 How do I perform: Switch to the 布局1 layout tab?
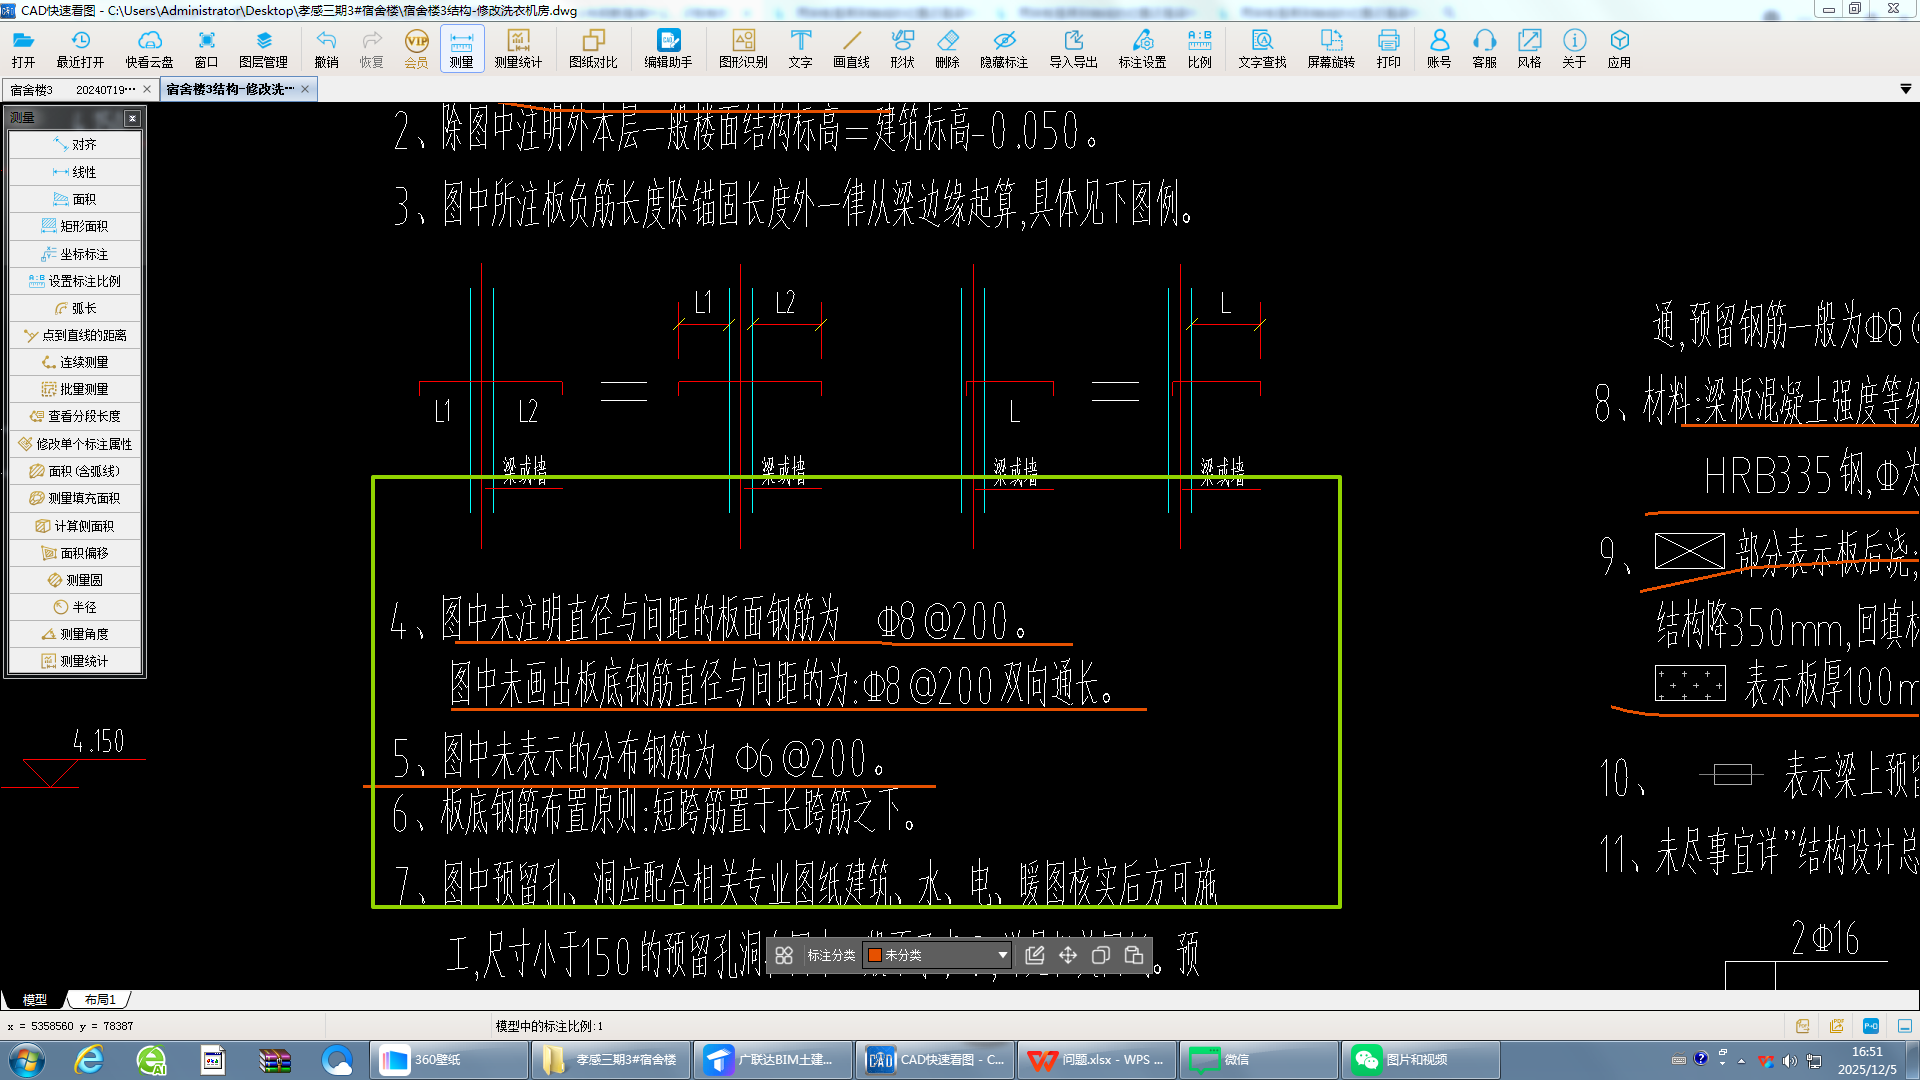click(100, 999)
